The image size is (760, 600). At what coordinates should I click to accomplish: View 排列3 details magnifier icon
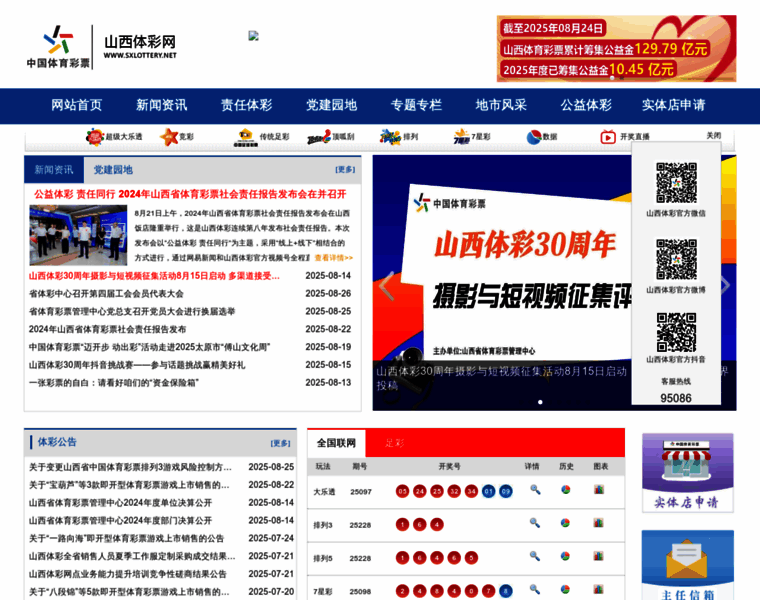(535, 522)
